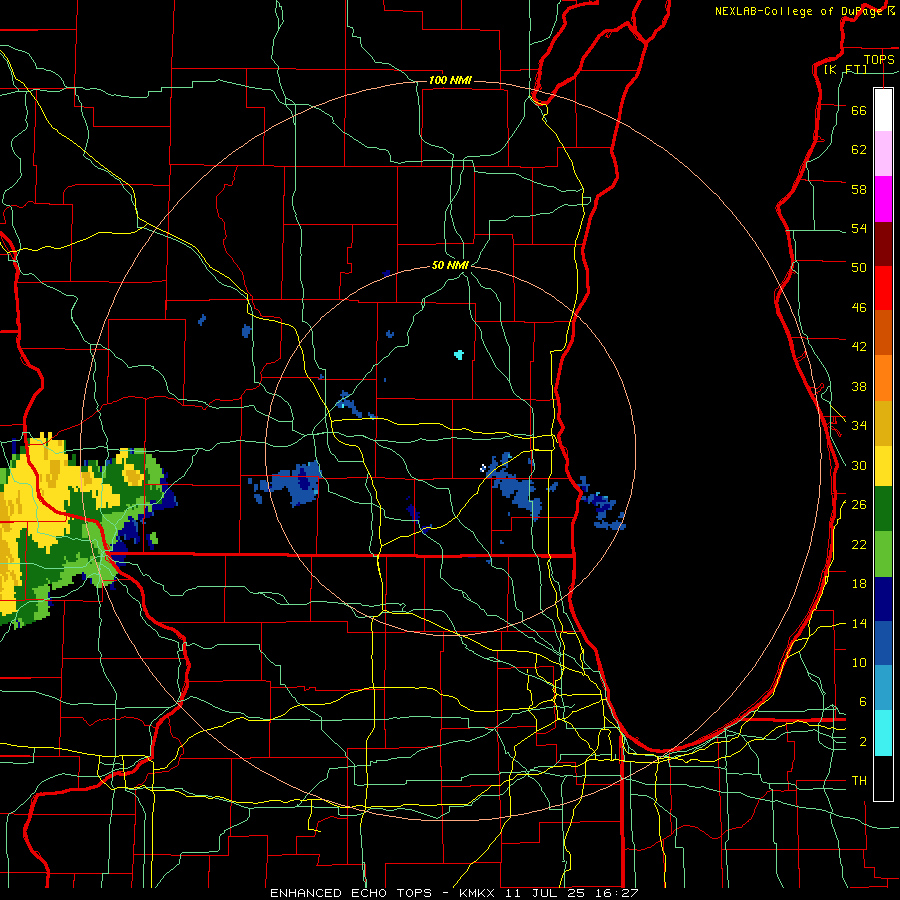Pick the dark green legend color band
This screenshot has height=900, width=900.
pyautogui.click(x=883, y=509)
